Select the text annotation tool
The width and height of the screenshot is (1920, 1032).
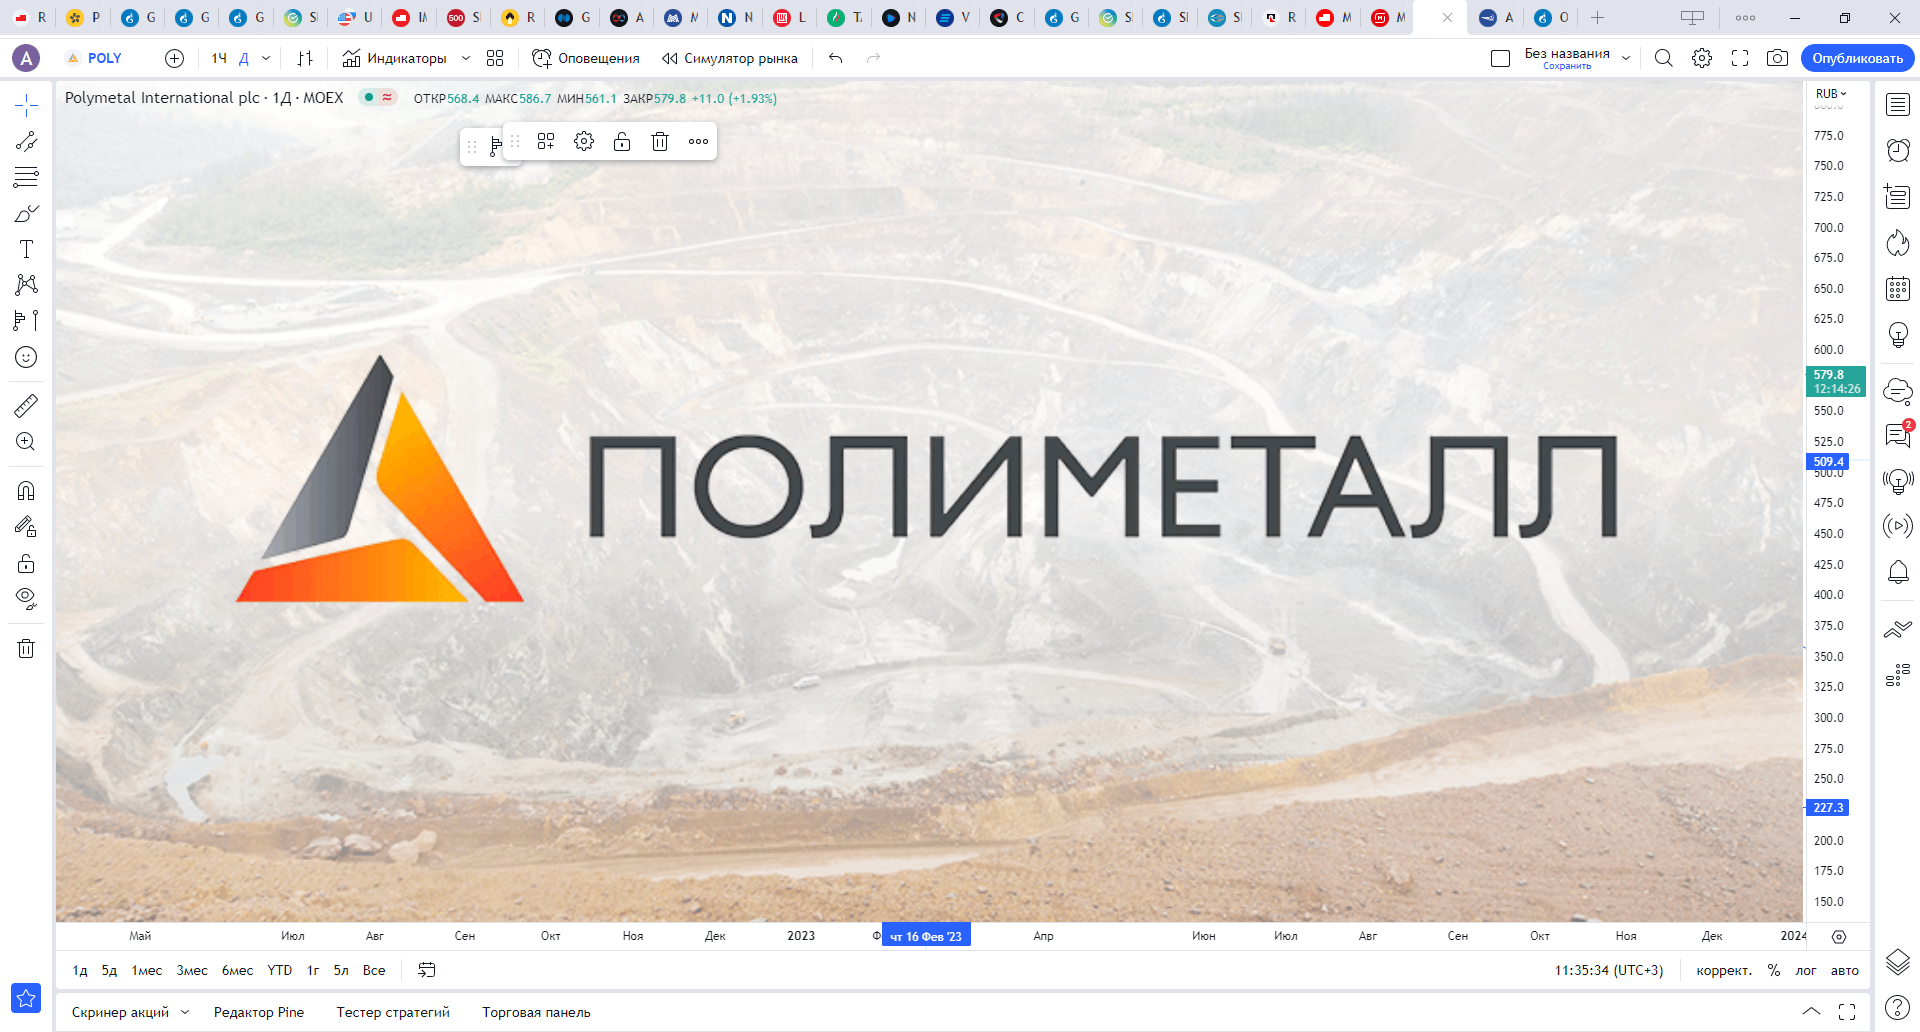26,249
